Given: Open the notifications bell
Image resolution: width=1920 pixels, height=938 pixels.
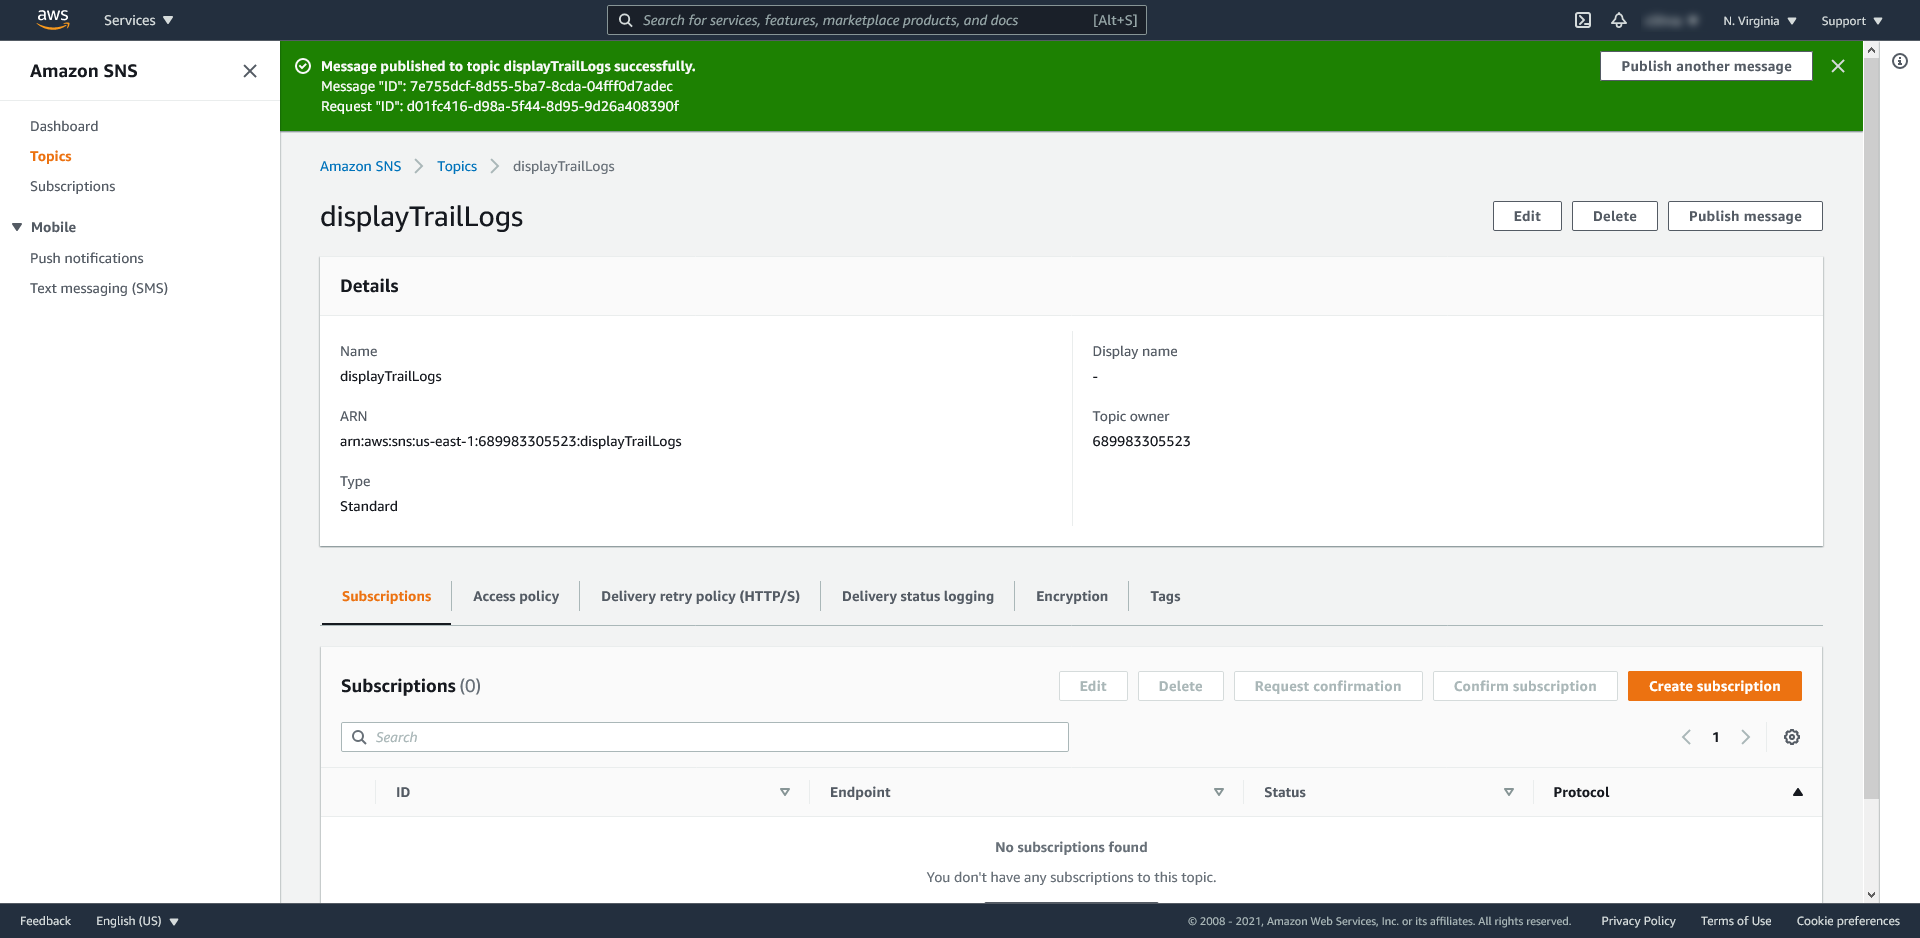Looking at the screenshot, I should point(1619,20).
